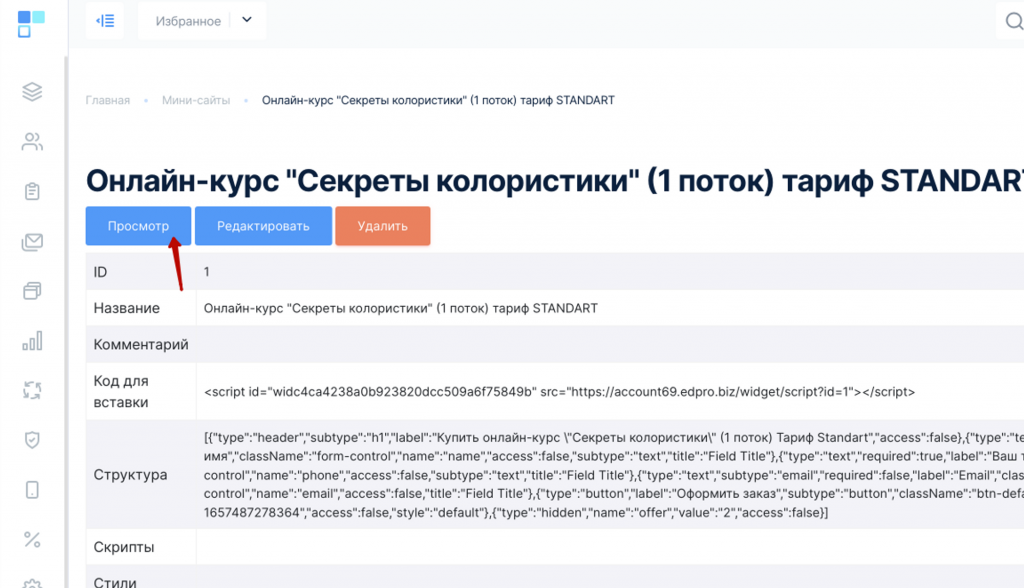Collapse the sidebar with the menu toggle icon
Screen dimensions: 1024x588
click(105, 21)
